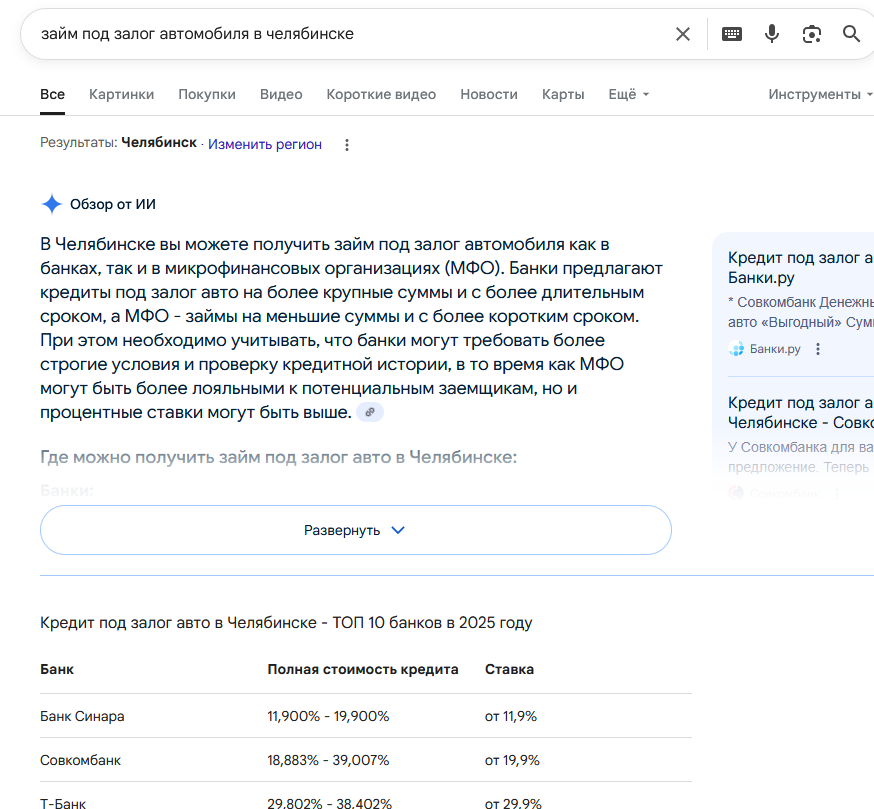Open three-dot menu next to Изменить регион
This screenshot has height=809, width=874.
pos(347,145)
